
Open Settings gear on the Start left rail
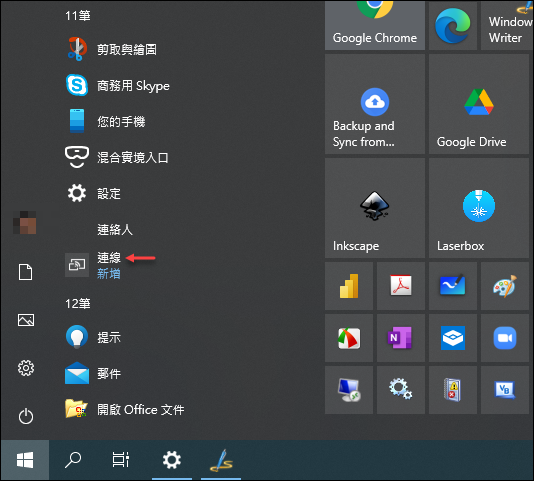point(26,368)
